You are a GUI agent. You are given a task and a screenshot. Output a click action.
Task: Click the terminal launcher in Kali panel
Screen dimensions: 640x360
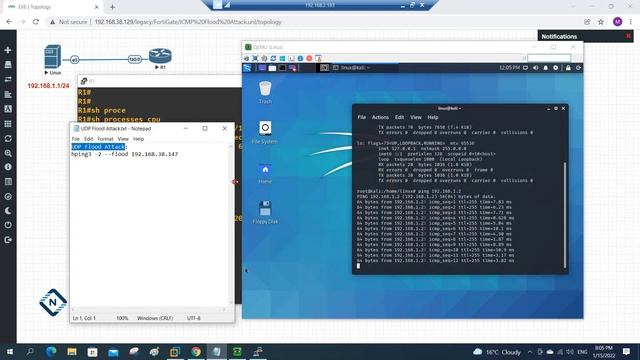[282, 68]
